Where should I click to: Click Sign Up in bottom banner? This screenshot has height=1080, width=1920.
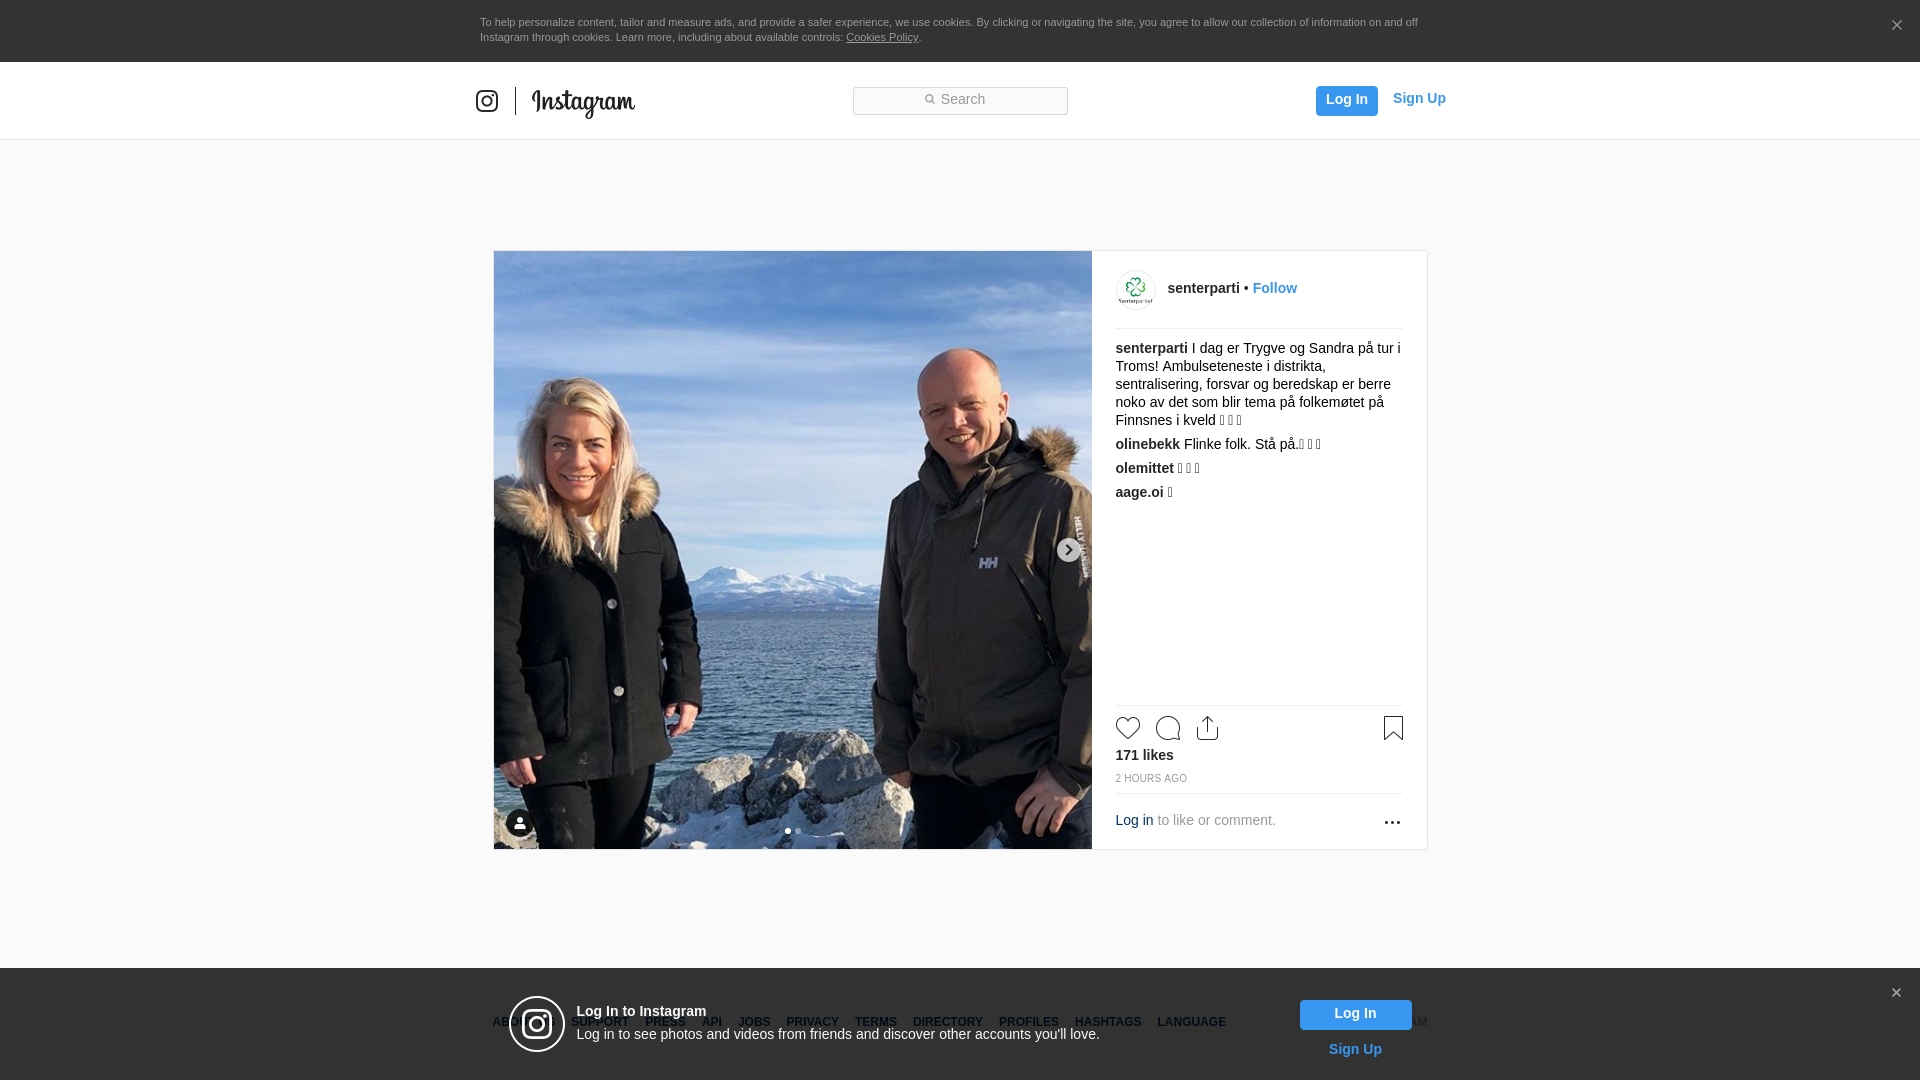click(x=1354, y=1049)
